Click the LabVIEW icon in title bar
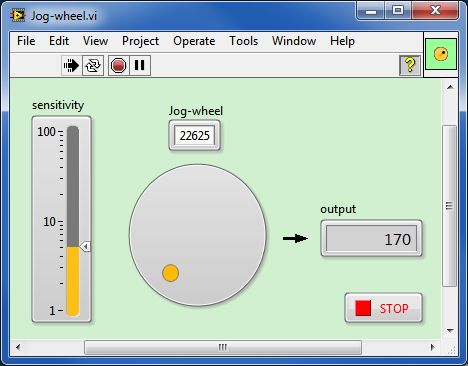This screenshot has height=366, width=468. (17, 15)
